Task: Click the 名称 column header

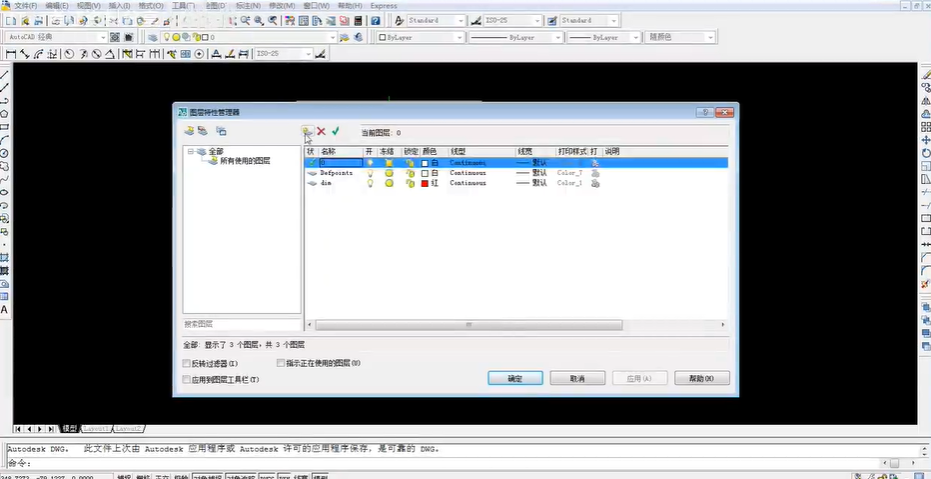Action: [341, 152]
